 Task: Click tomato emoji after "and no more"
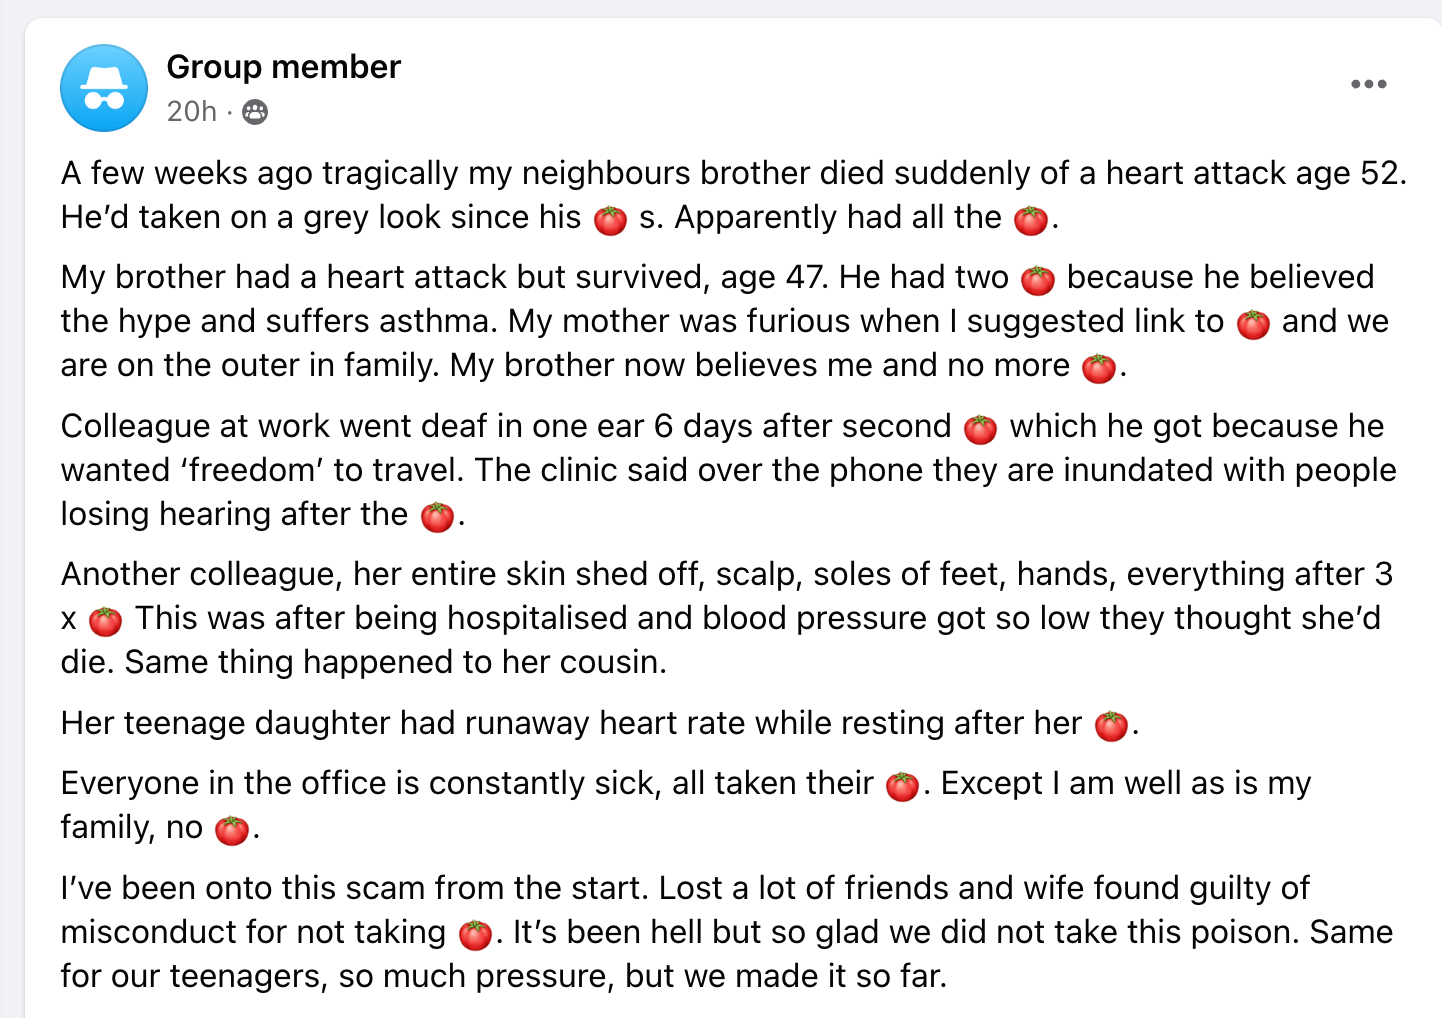point(1099,367)
